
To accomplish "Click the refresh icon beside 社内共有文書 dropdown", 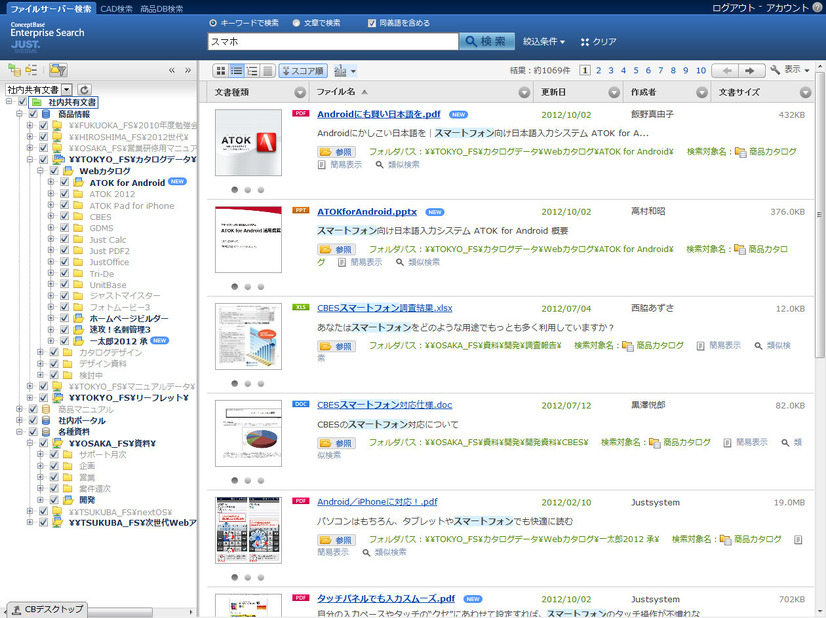I will [x=84, y=90].
